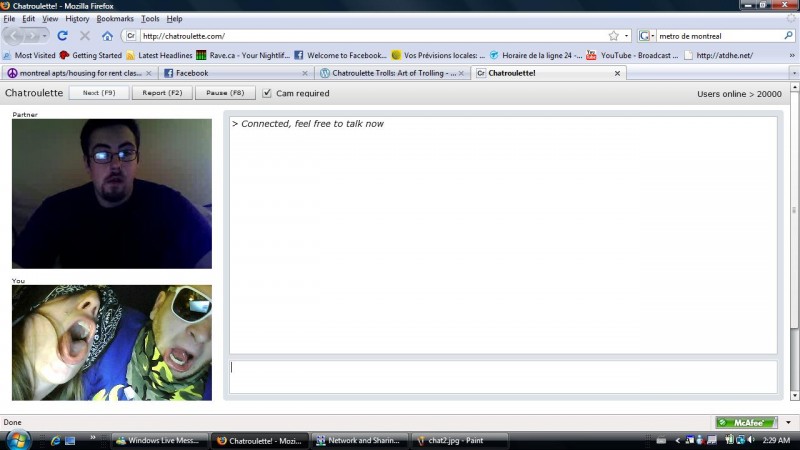Open Network and Sharing taskbar button
This screenshot has width=800, height=450.
point(360,440)
